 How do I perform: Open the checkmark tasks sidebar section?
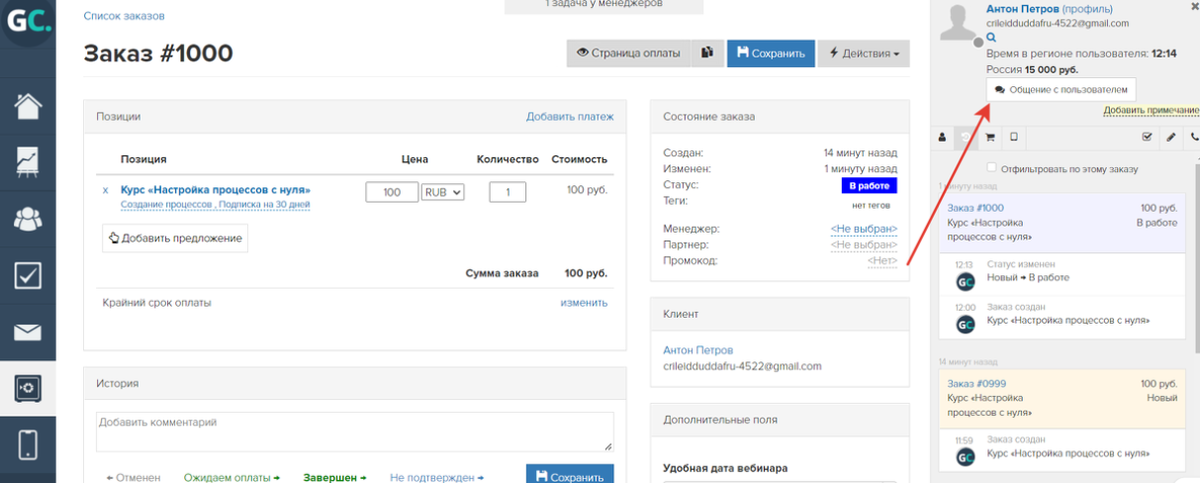click(27, 277)
